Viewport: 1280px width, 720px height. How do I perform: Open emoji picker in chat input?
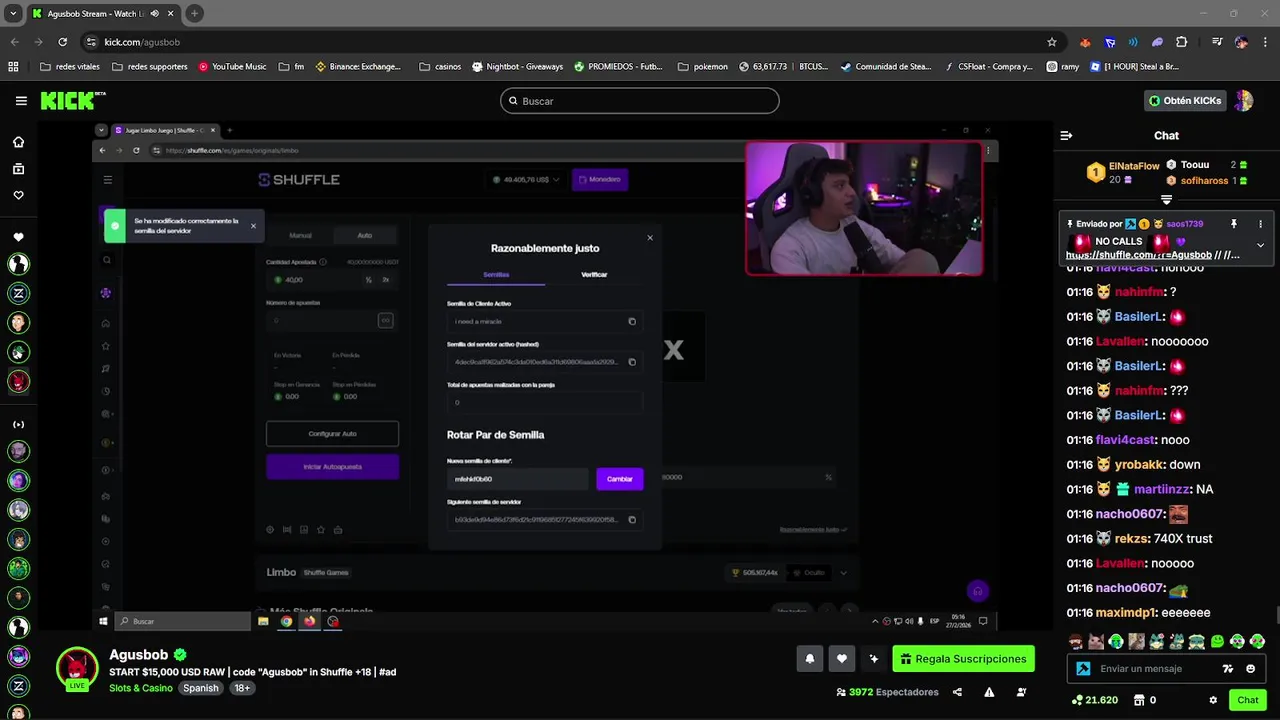tap(1250, 669)
